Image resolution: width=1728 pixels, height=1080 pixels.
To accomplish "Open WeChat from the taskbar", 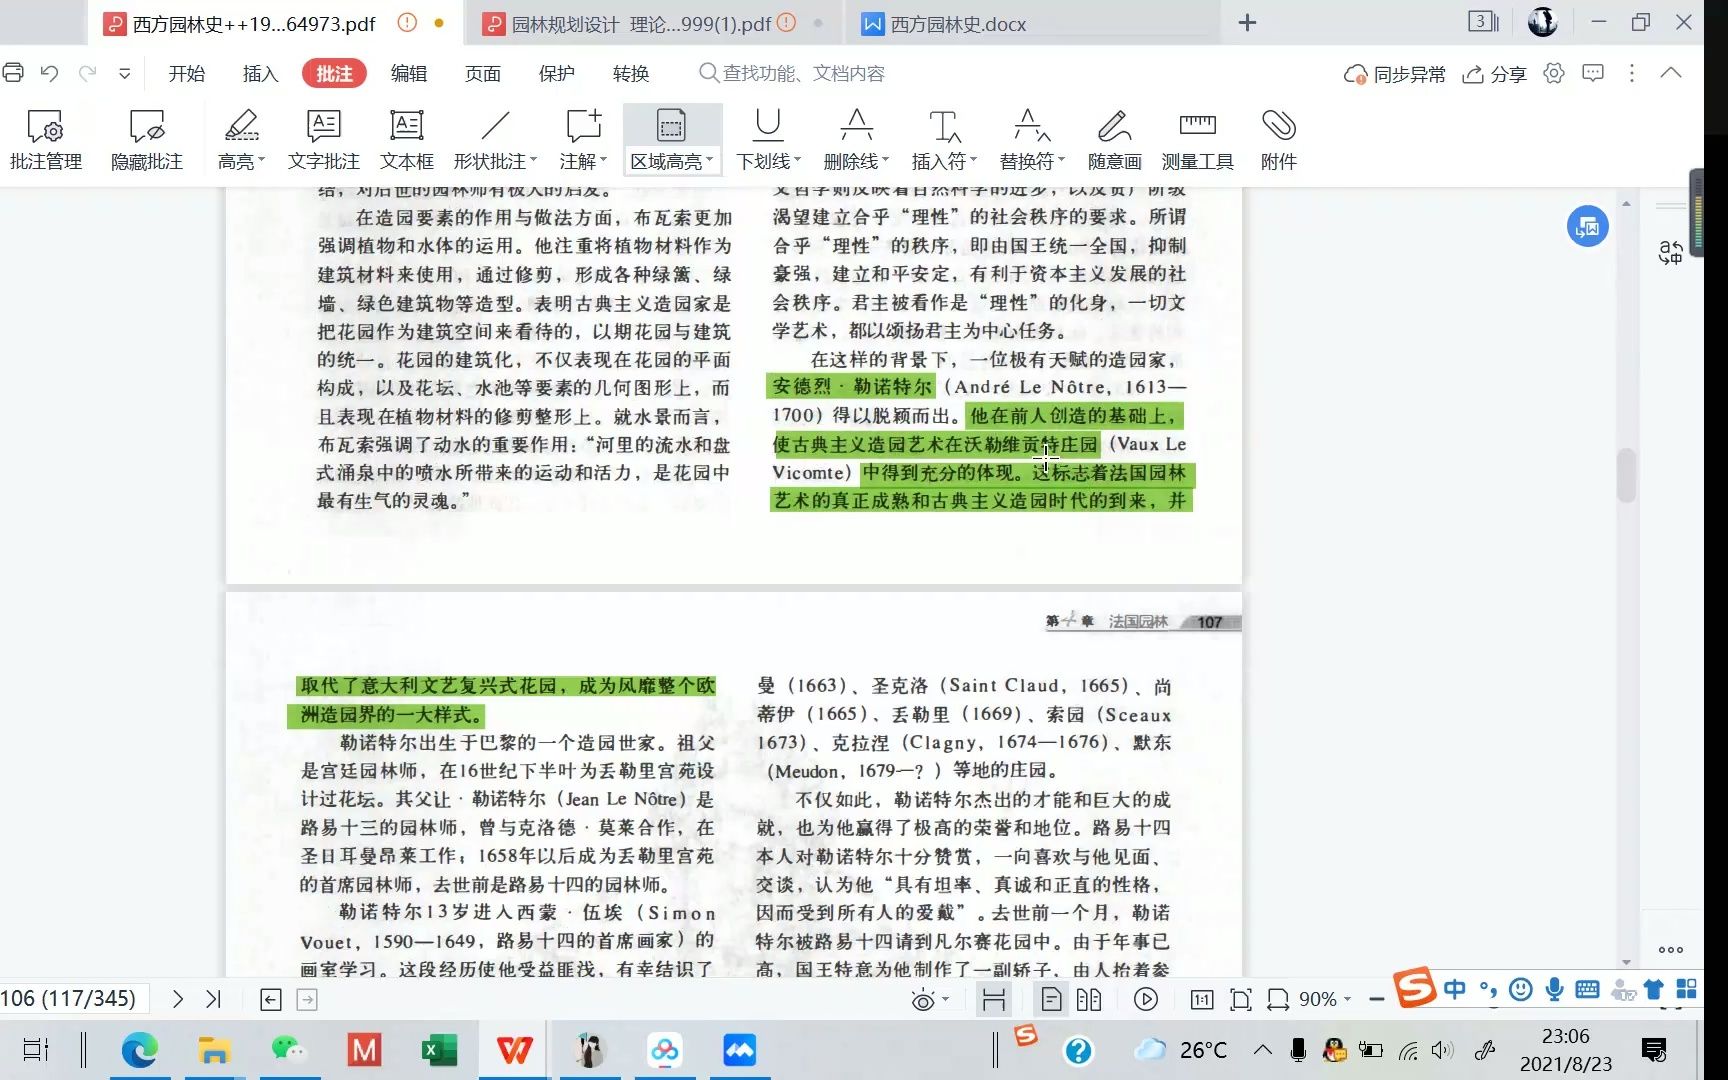I will click(x=289, y=1050).
